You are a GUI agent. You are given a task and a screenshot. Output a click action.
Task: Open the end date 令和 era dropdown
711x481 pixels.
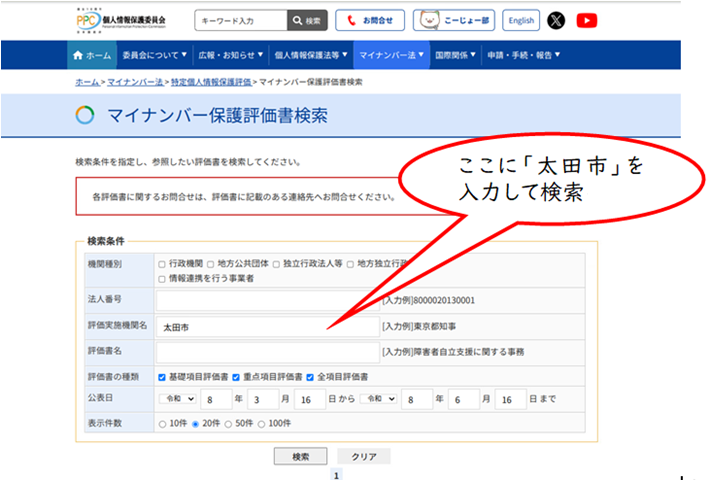378,399
